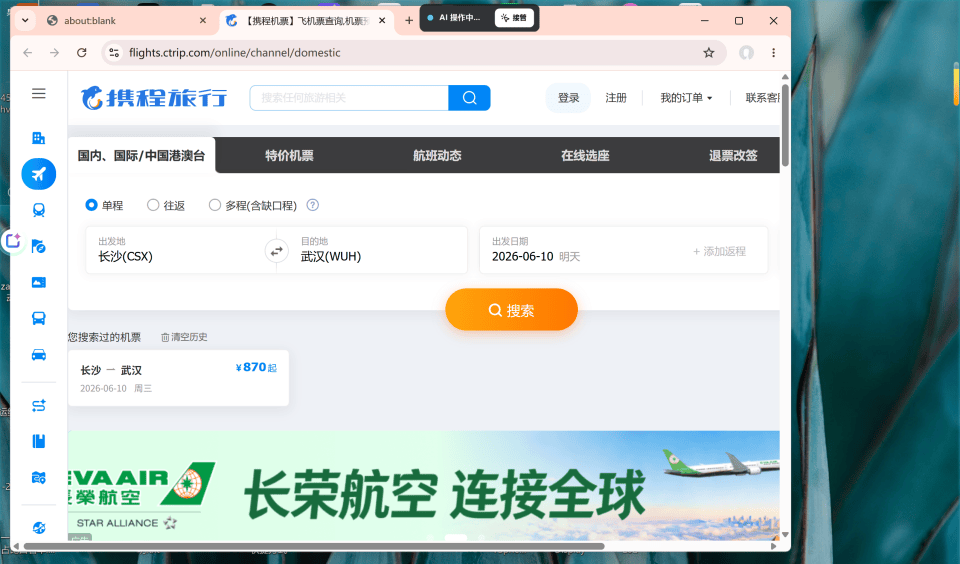
Task: Open Chrome three-dot menu
Action: coord(773,53)
